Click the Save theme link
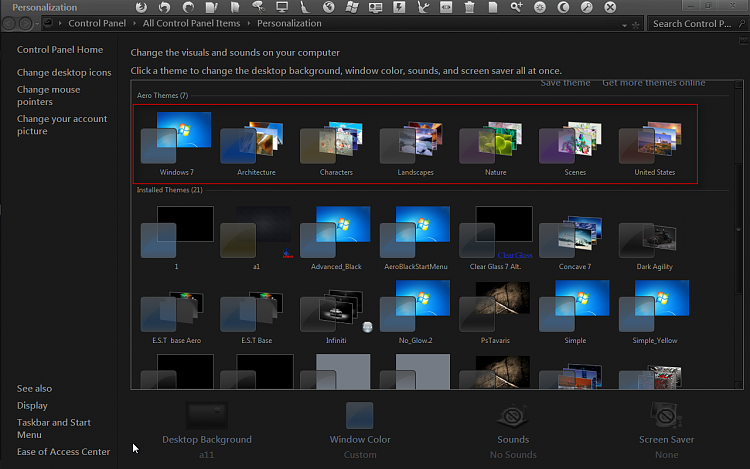Screen dimensions: 750x469 565,83
